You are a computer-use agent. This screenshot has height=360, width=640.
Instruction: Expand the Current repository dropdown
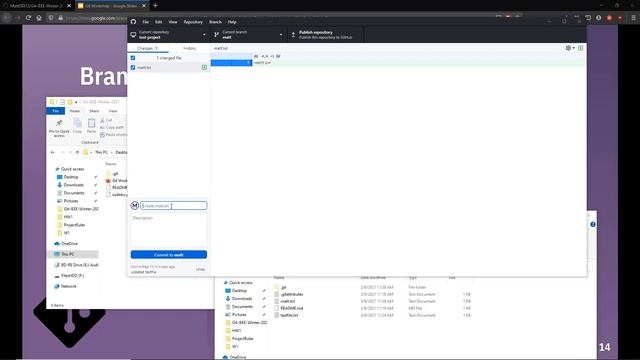pos(168,35)
